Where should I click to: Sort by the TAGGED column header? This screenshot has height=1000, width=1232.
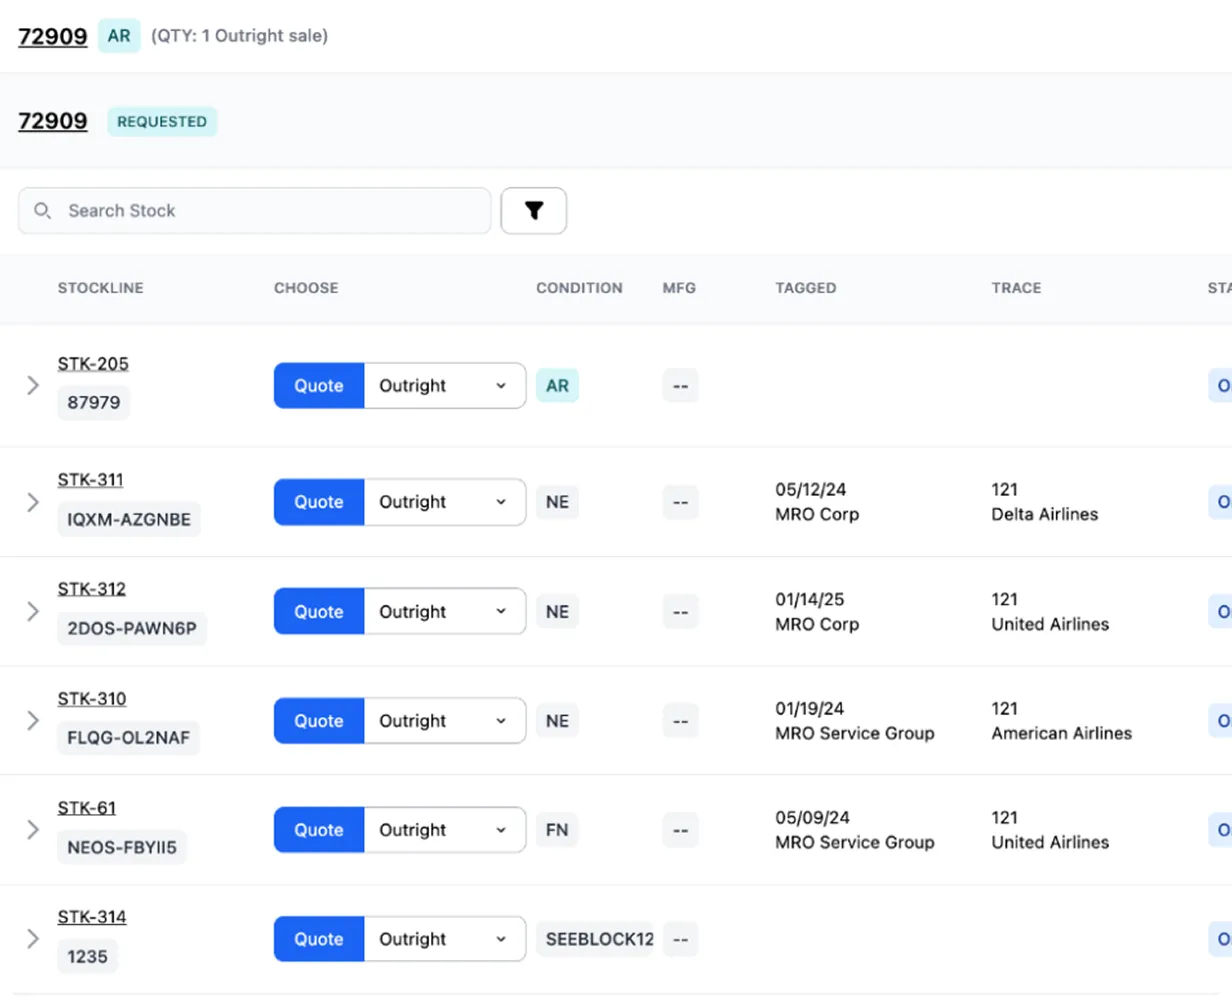coord(805,288)
